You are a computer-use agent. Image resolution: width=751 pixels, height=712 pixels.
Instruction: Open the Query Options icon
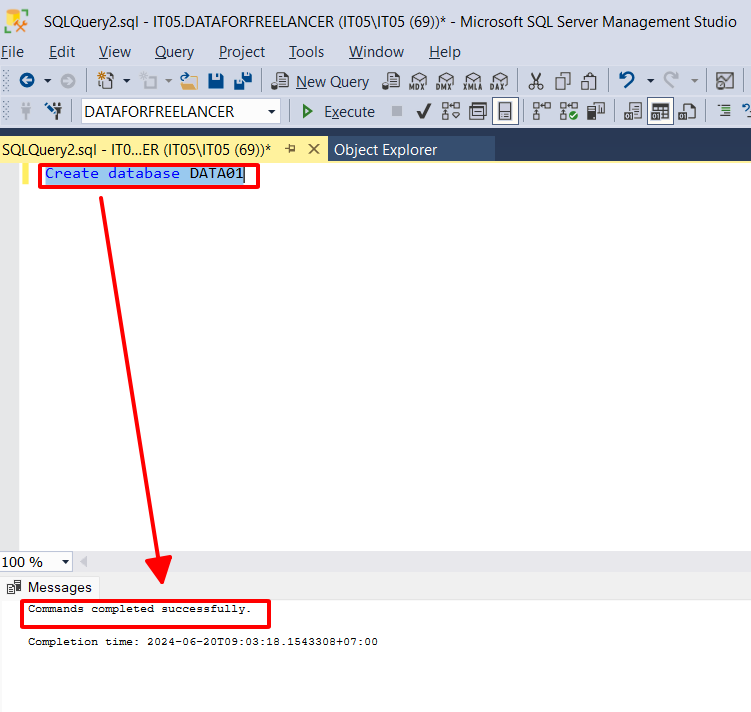[x=478, y=111]
